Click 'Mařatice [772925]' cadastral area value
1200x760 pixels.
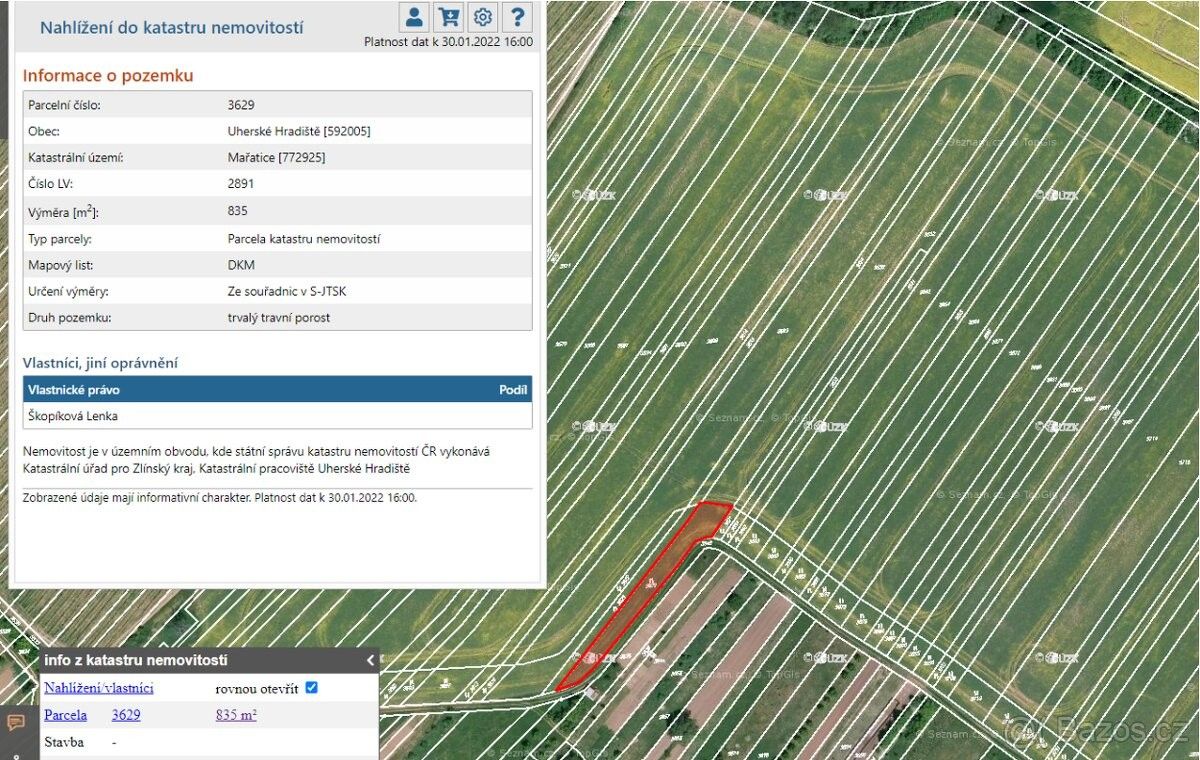pos(276,158)
